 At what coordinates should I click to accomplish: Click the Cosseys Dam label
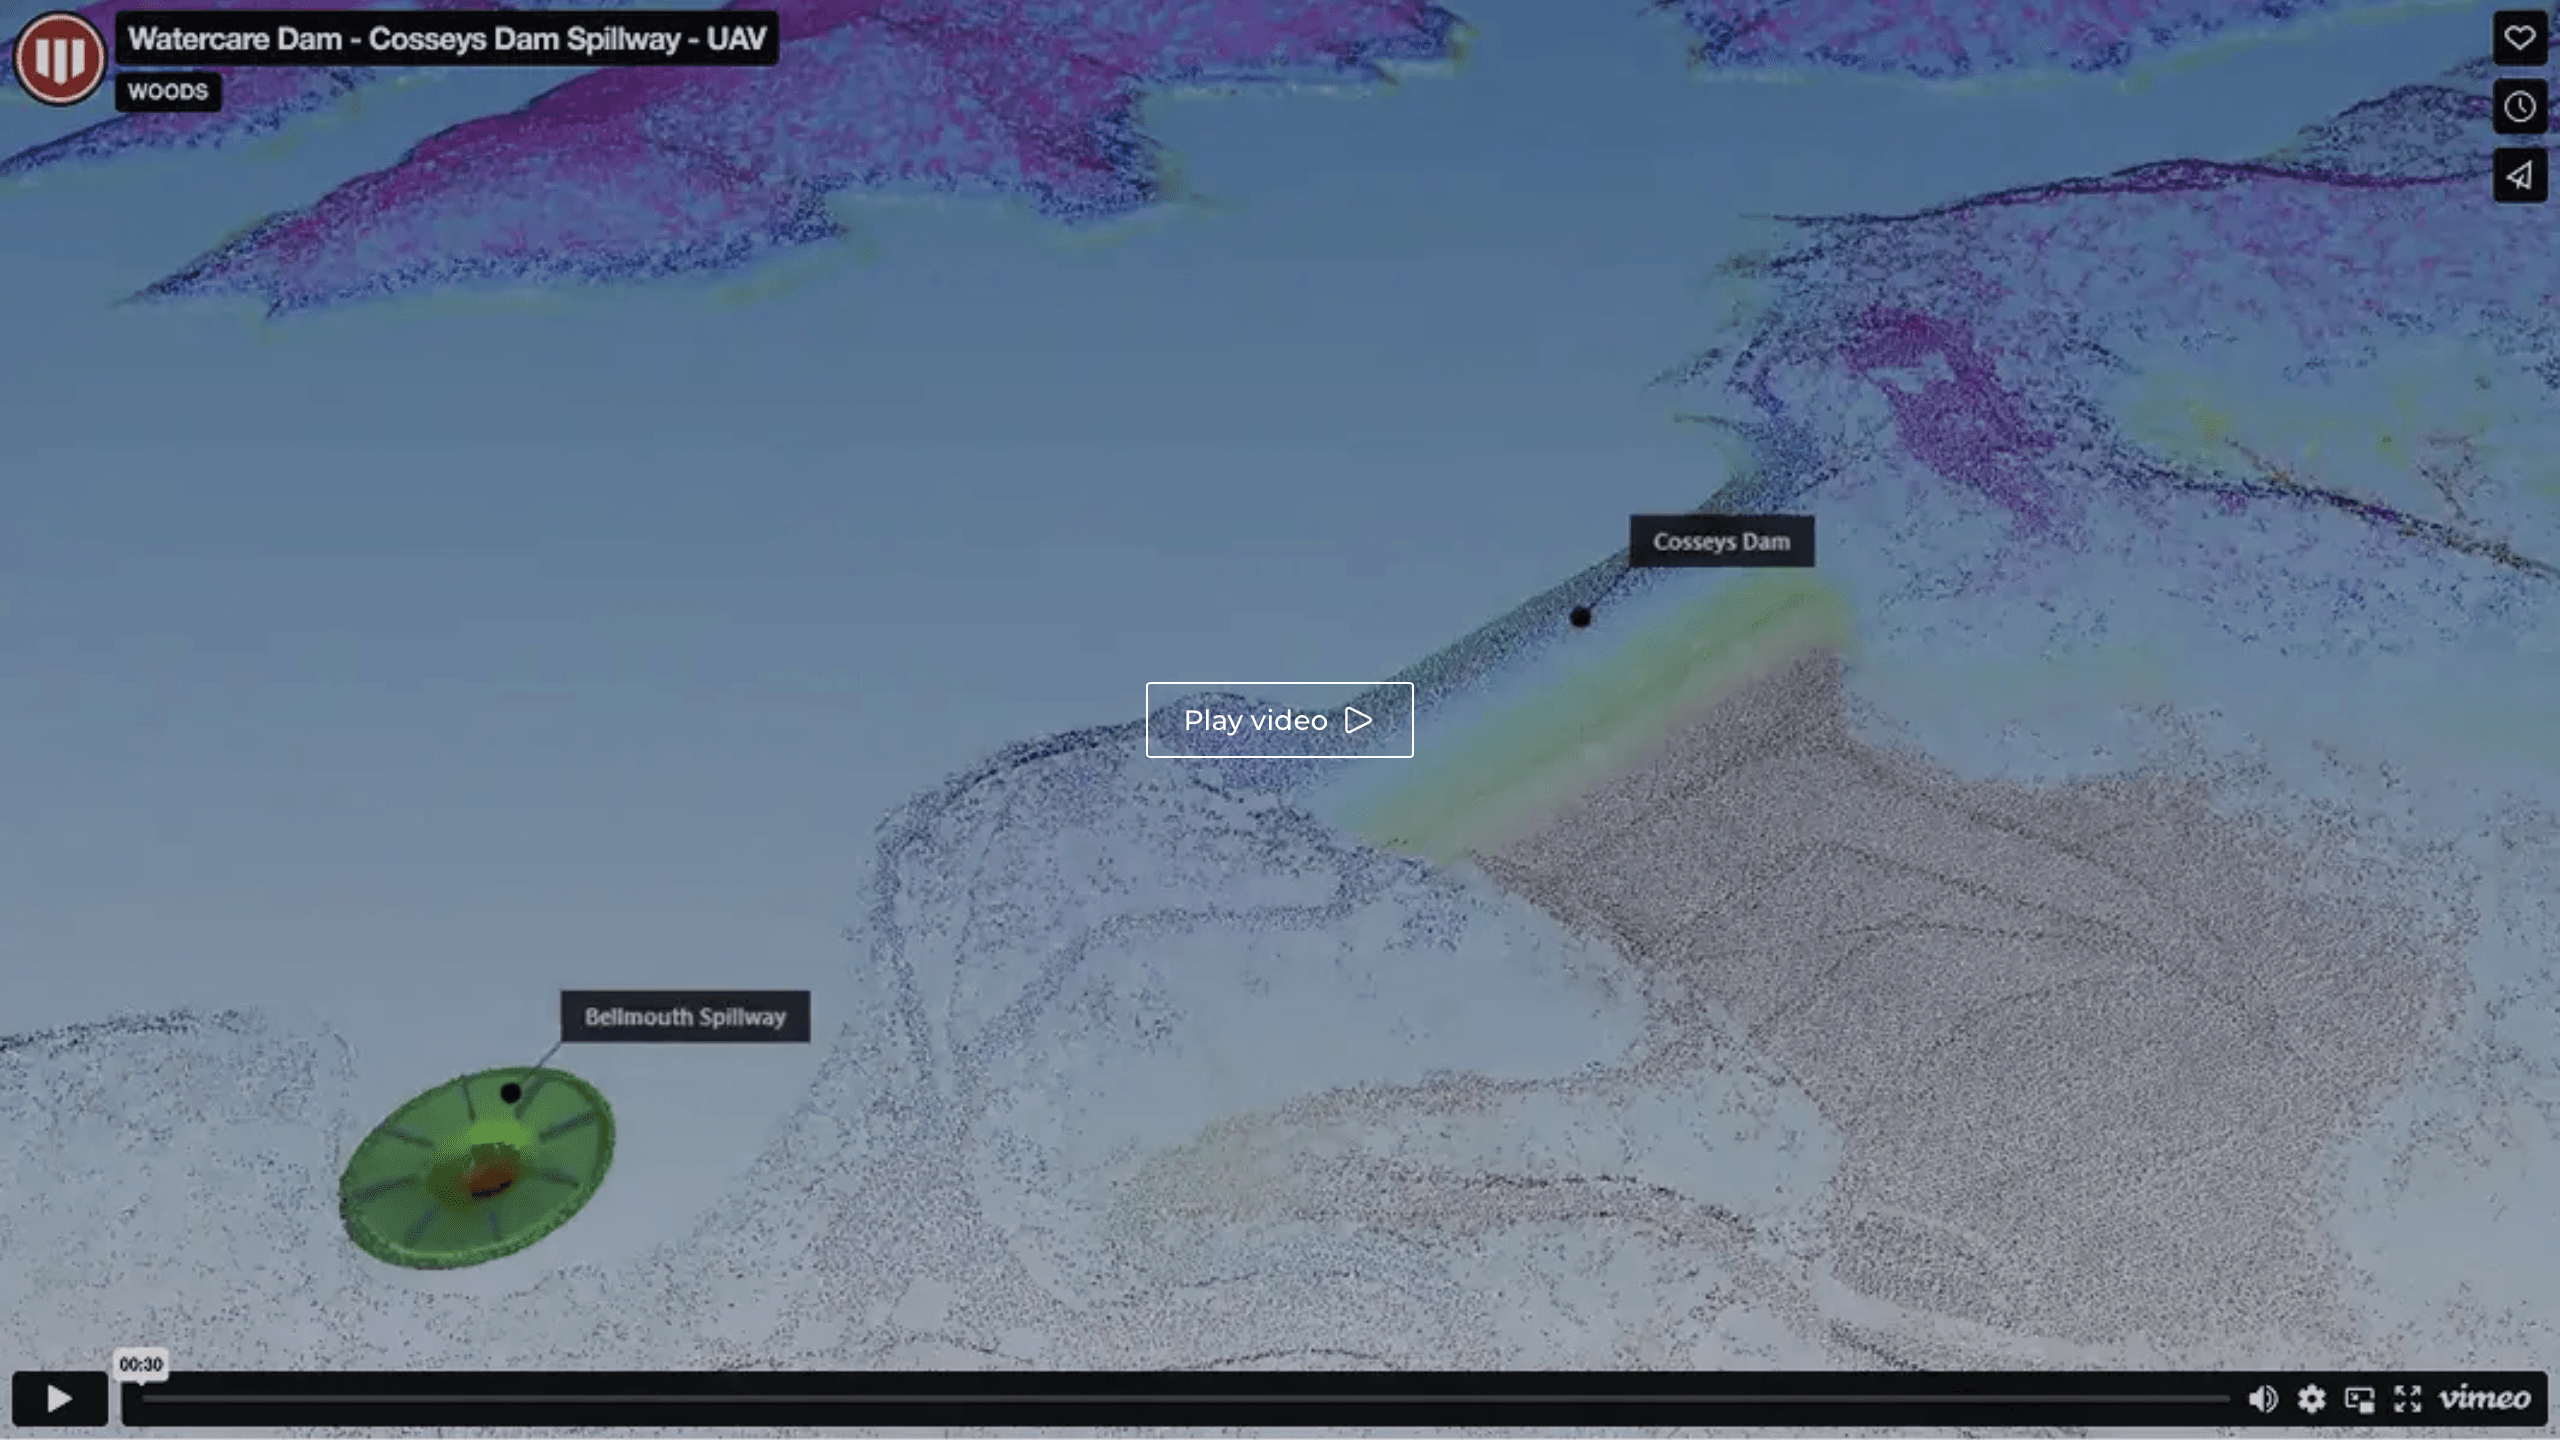[x=1721, y=542]
